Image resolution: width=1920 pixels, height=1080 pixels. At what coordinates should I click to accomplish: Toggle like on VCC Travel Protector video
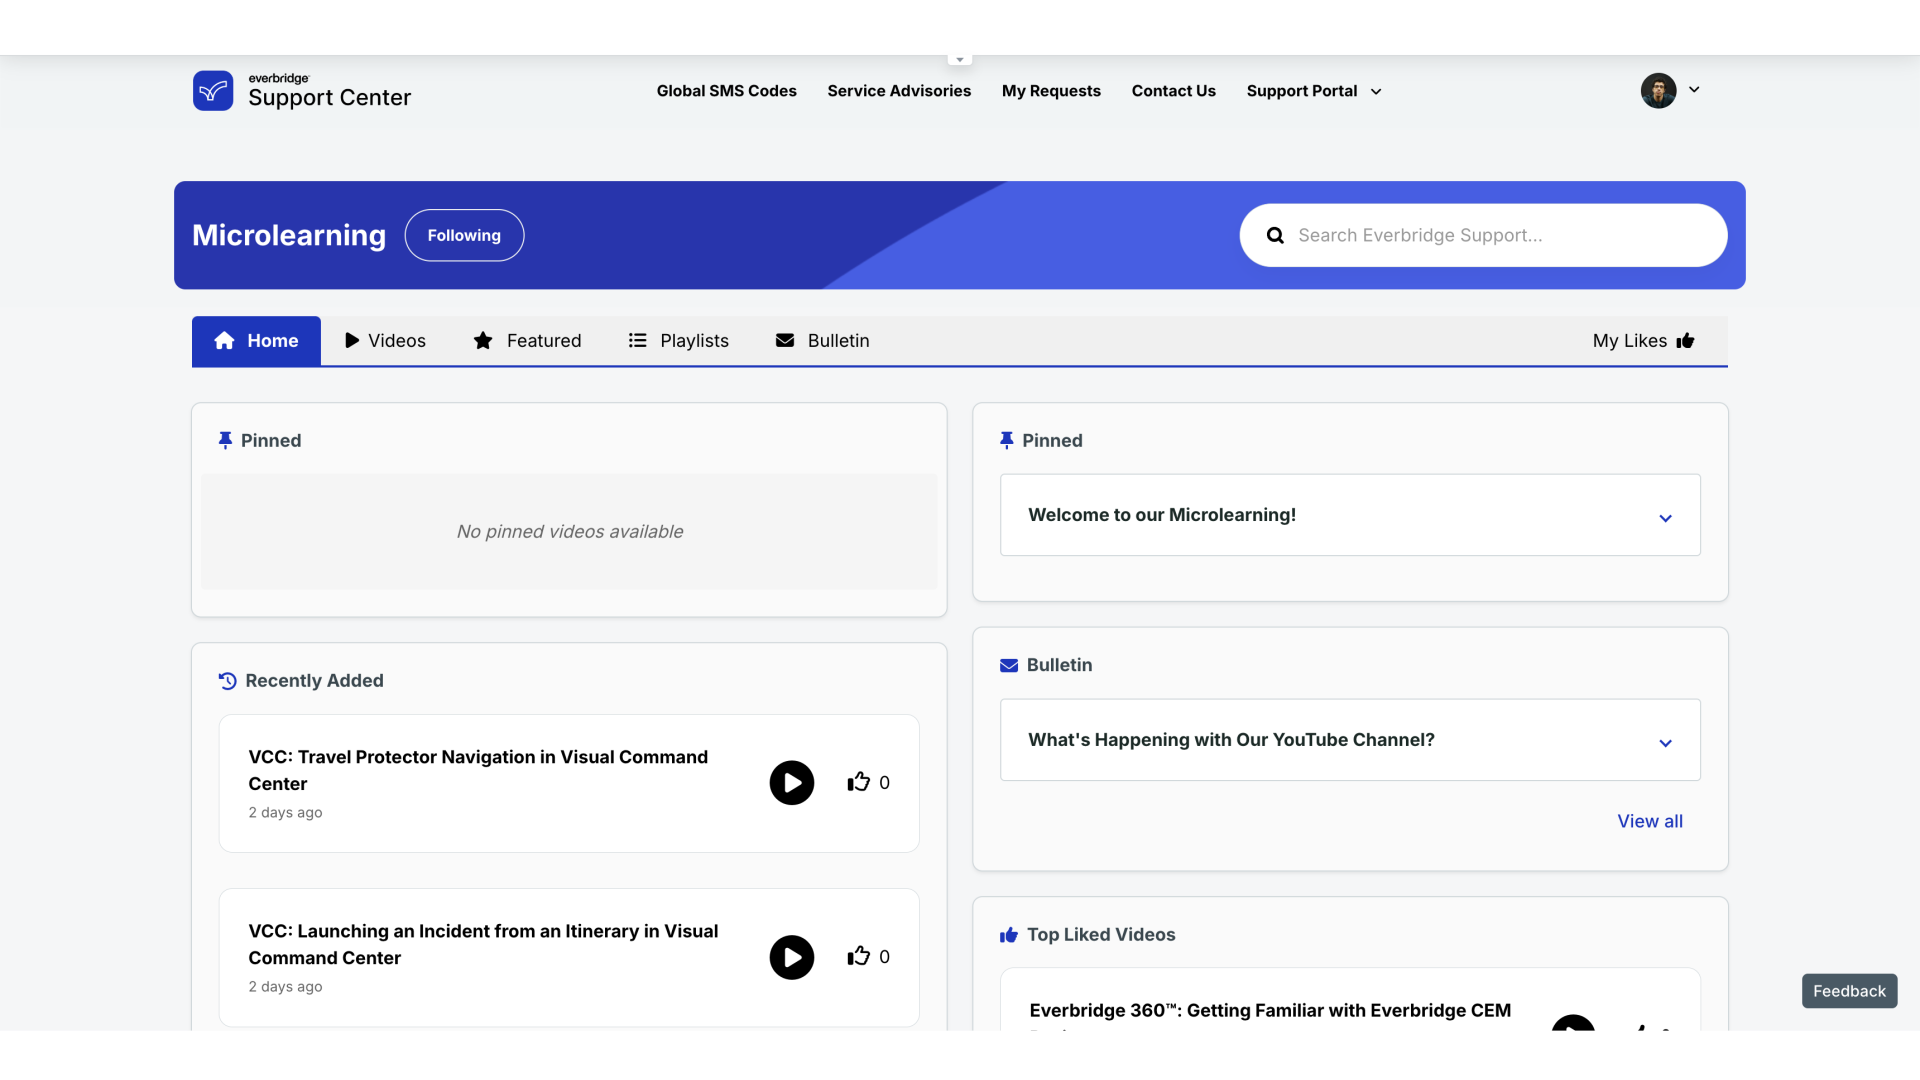858,781
